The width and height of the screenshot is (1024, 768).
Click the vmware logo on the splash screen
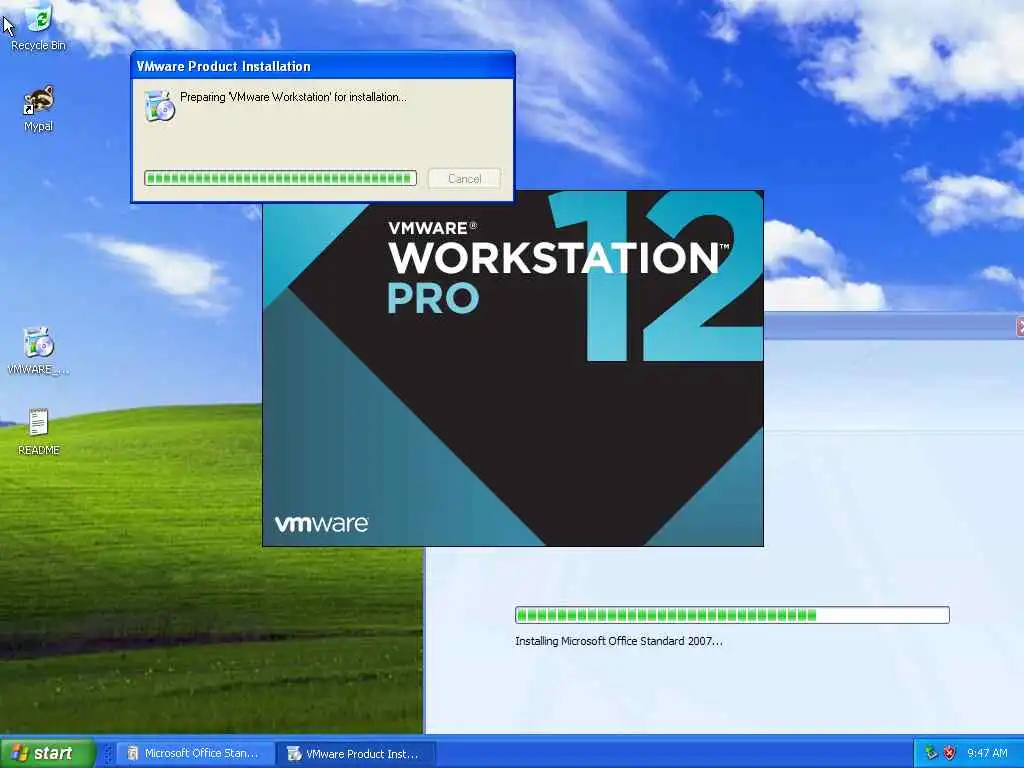tap(321, 523)
